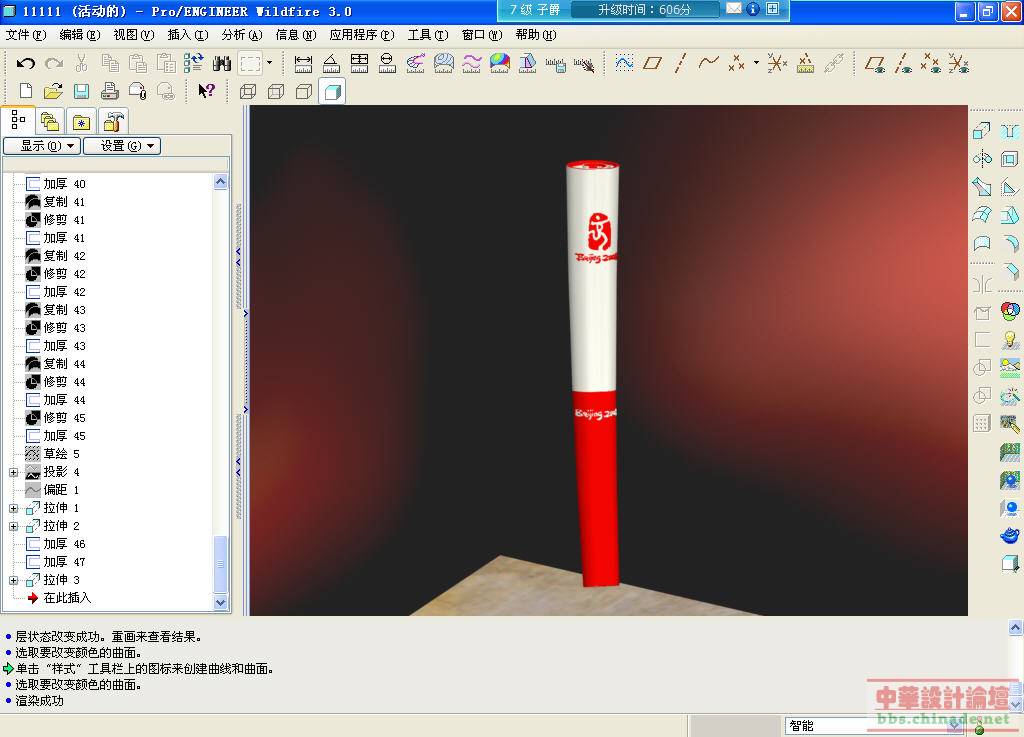Open the 显示 dropdown in model tree
The height and width of the screenshot is (737, 1024).
[41, 146]
